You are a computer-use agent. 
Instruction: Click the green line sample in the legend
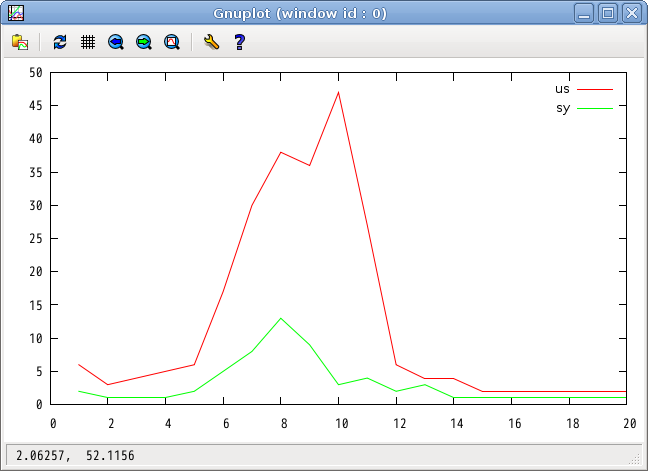(595, 108)
